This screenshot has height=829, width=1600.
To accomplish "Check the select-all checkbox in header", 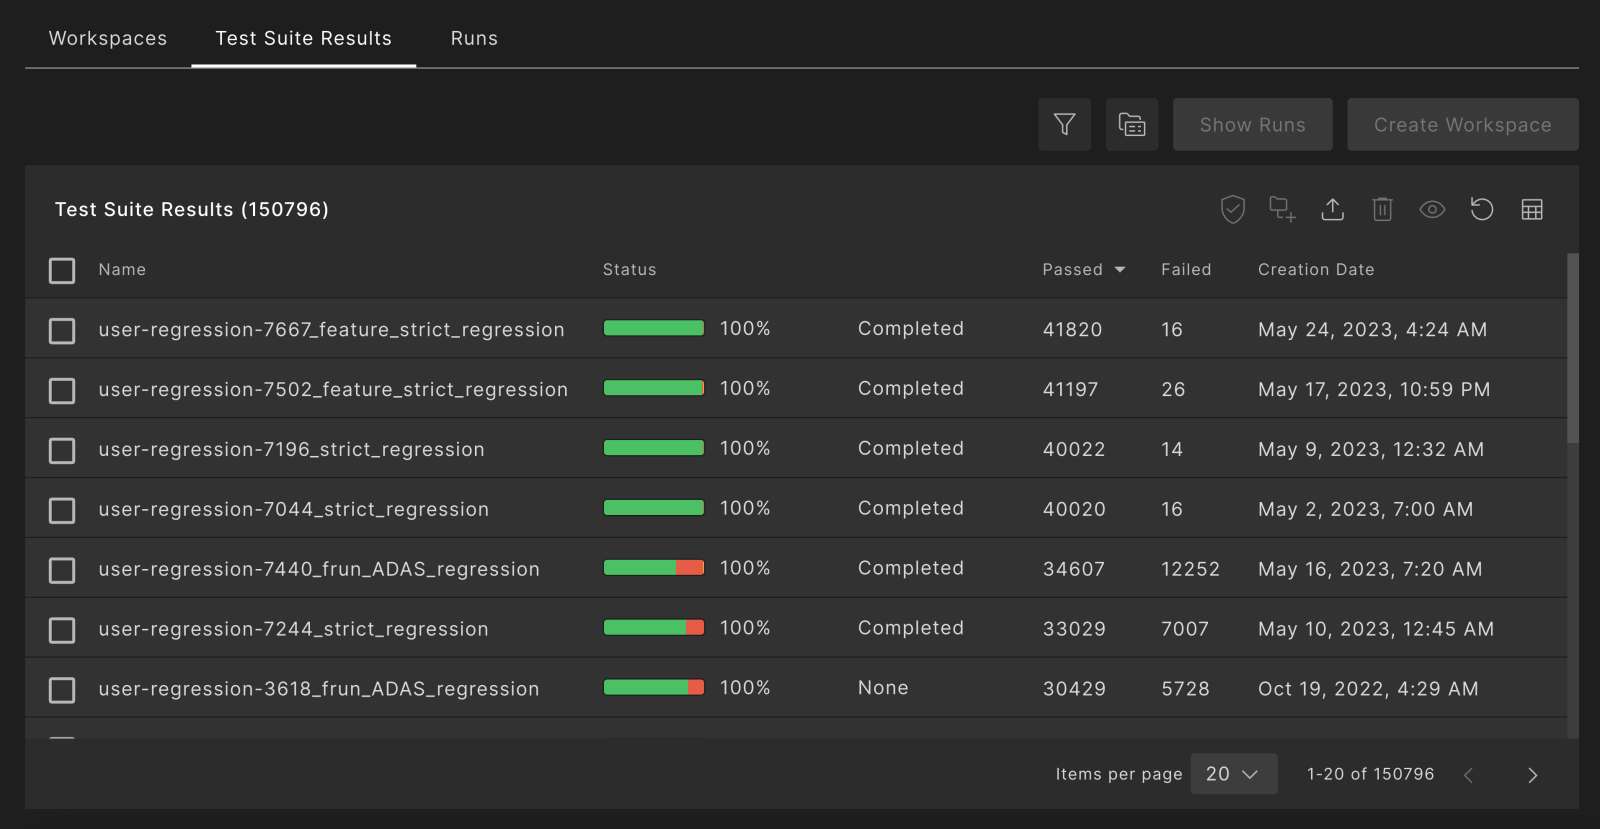I will 62,271.
